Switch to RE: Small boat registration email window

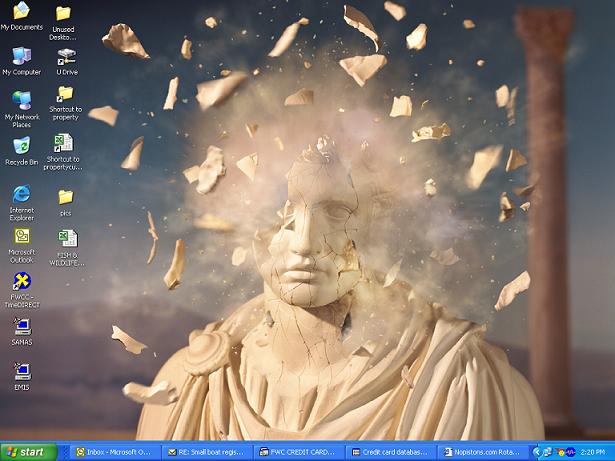(x=207, y=452)
